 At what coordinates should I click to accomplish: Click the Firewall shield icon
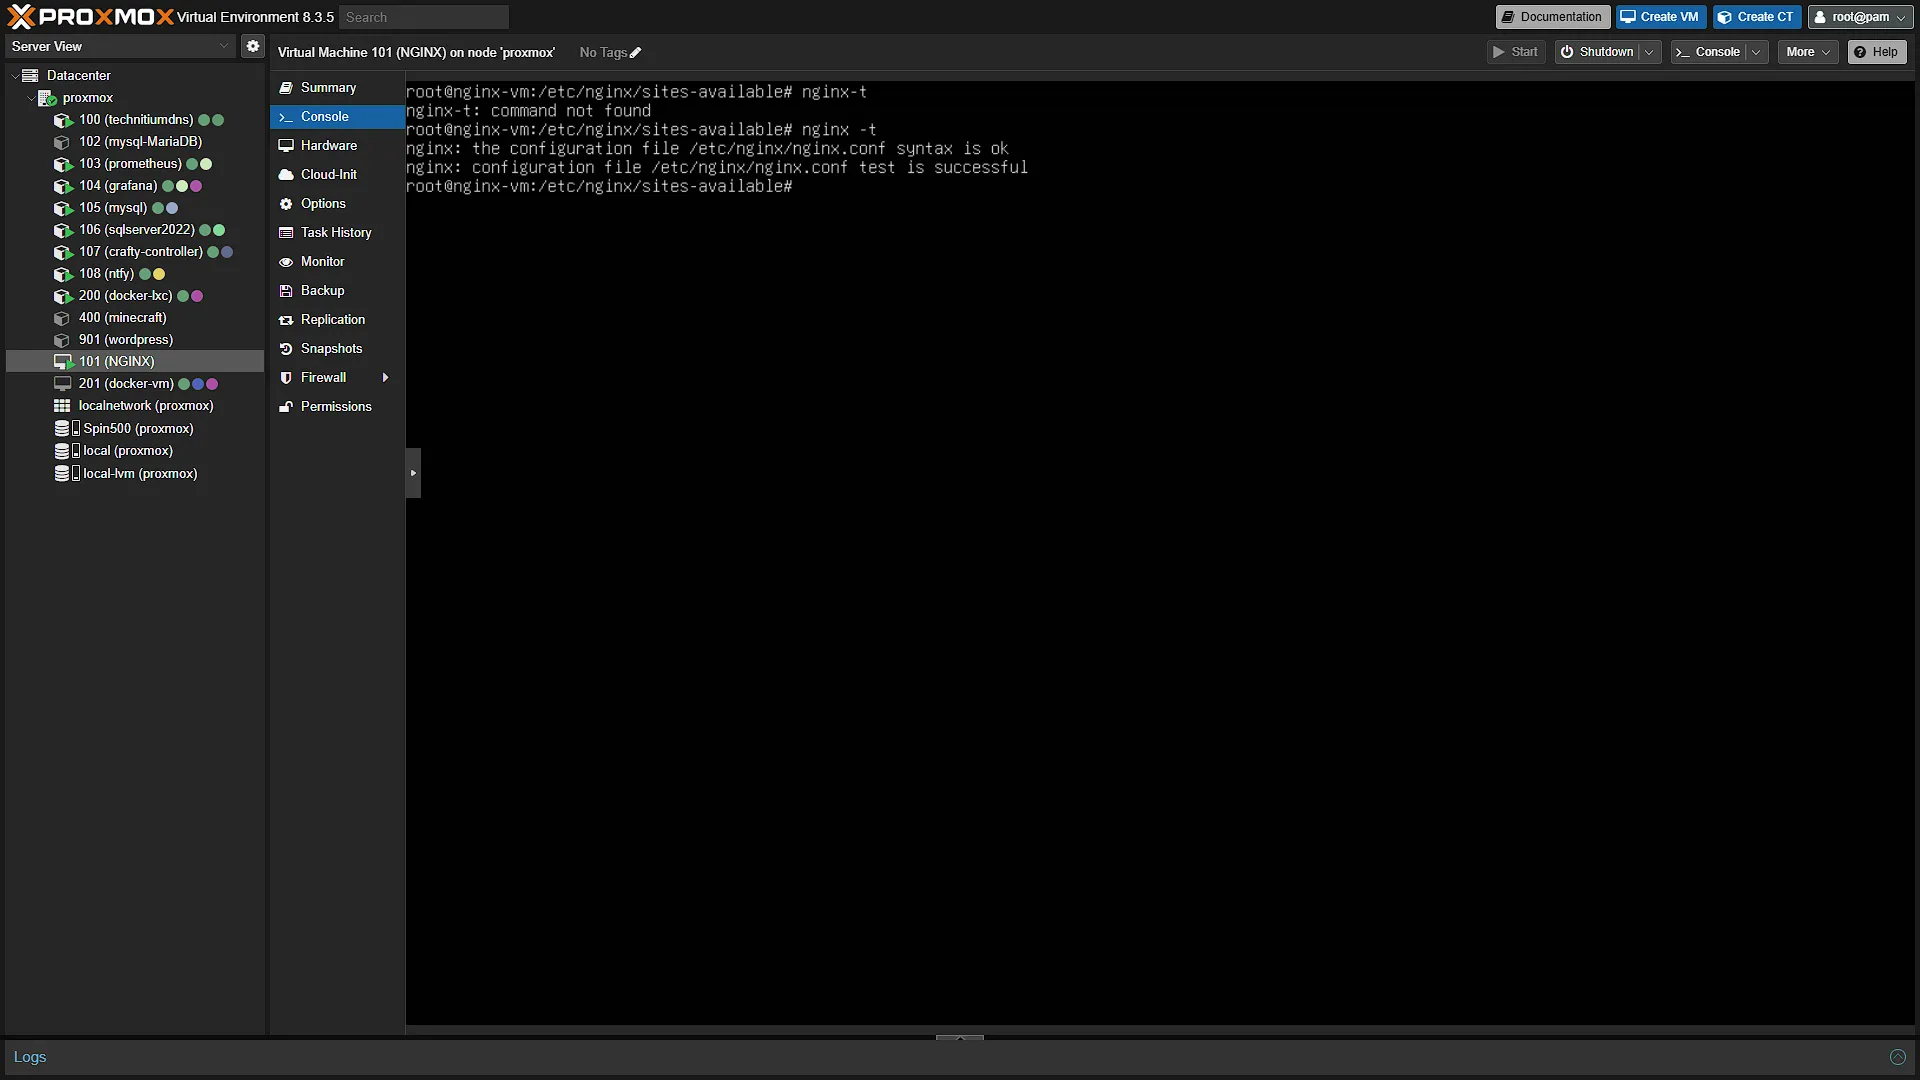286,378
